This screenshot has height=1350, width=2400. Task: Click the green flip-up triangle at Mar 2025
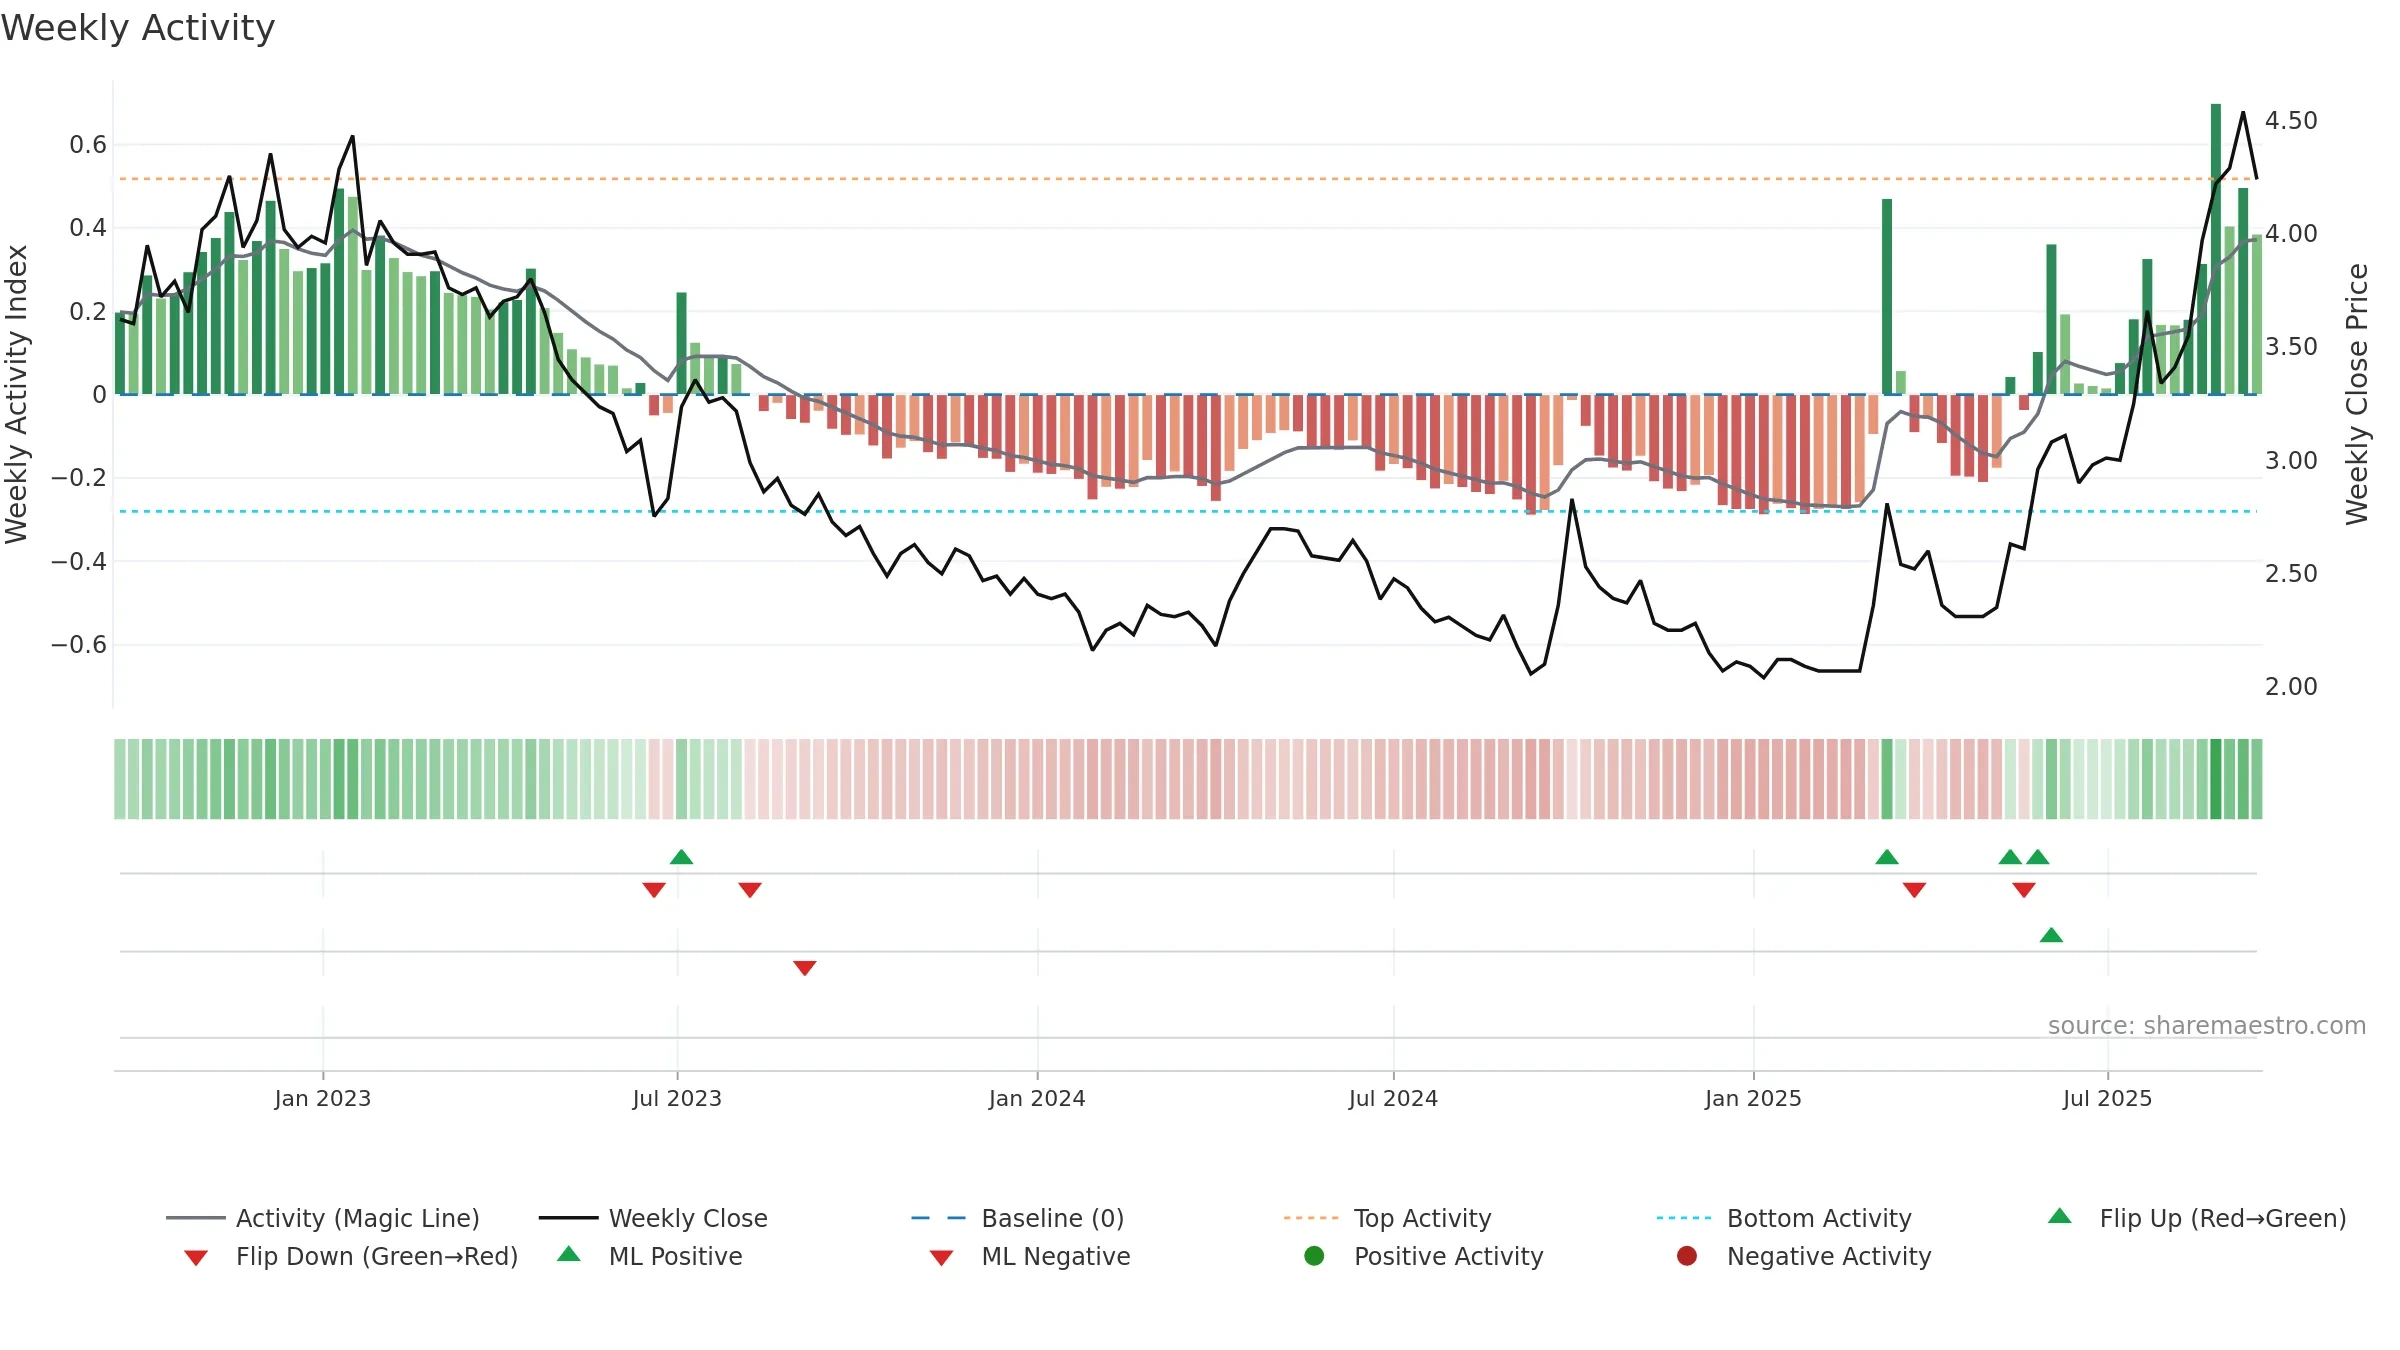pyautogui.click(x=1887, y=857)
